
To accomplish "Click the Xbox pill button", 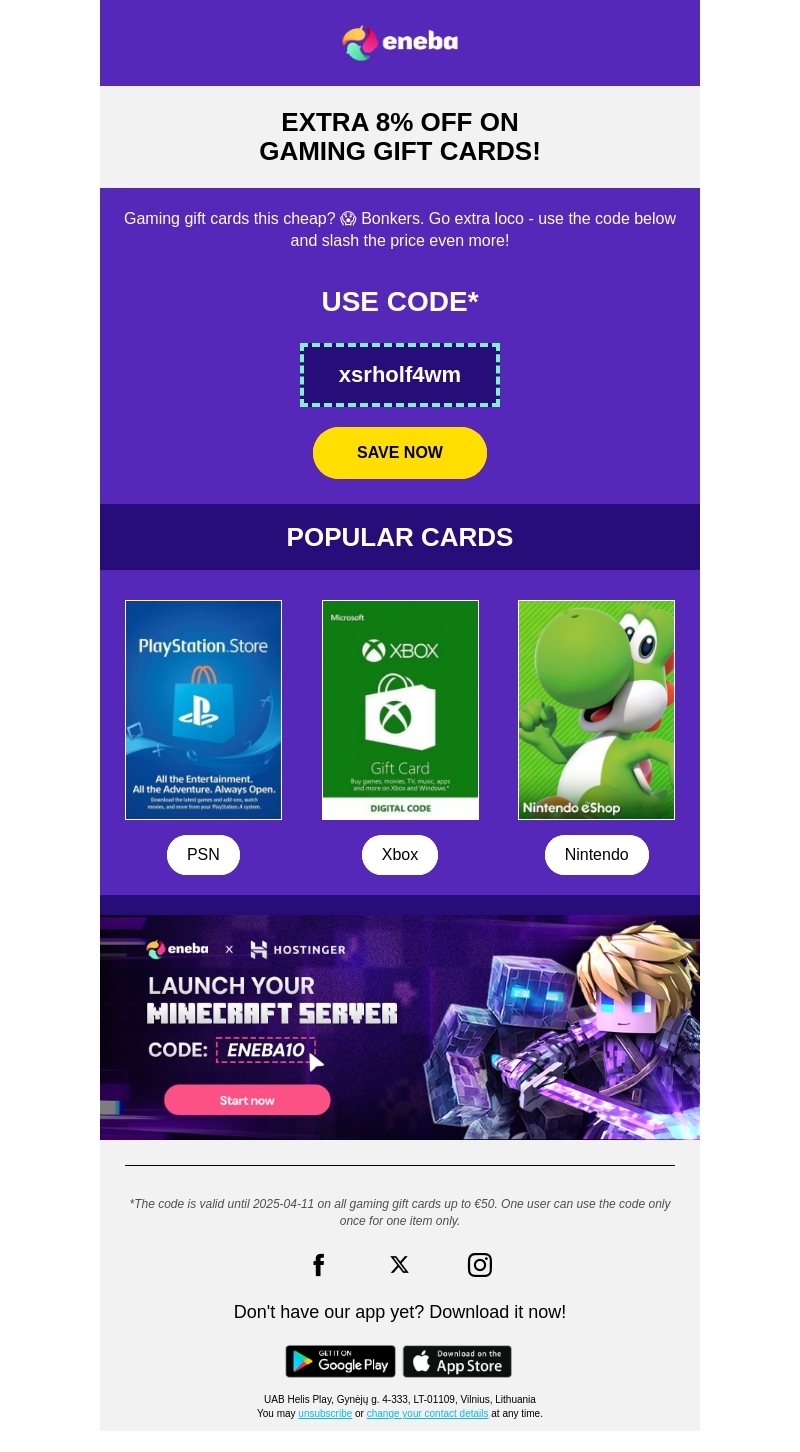I will click(x=400, y=855).
